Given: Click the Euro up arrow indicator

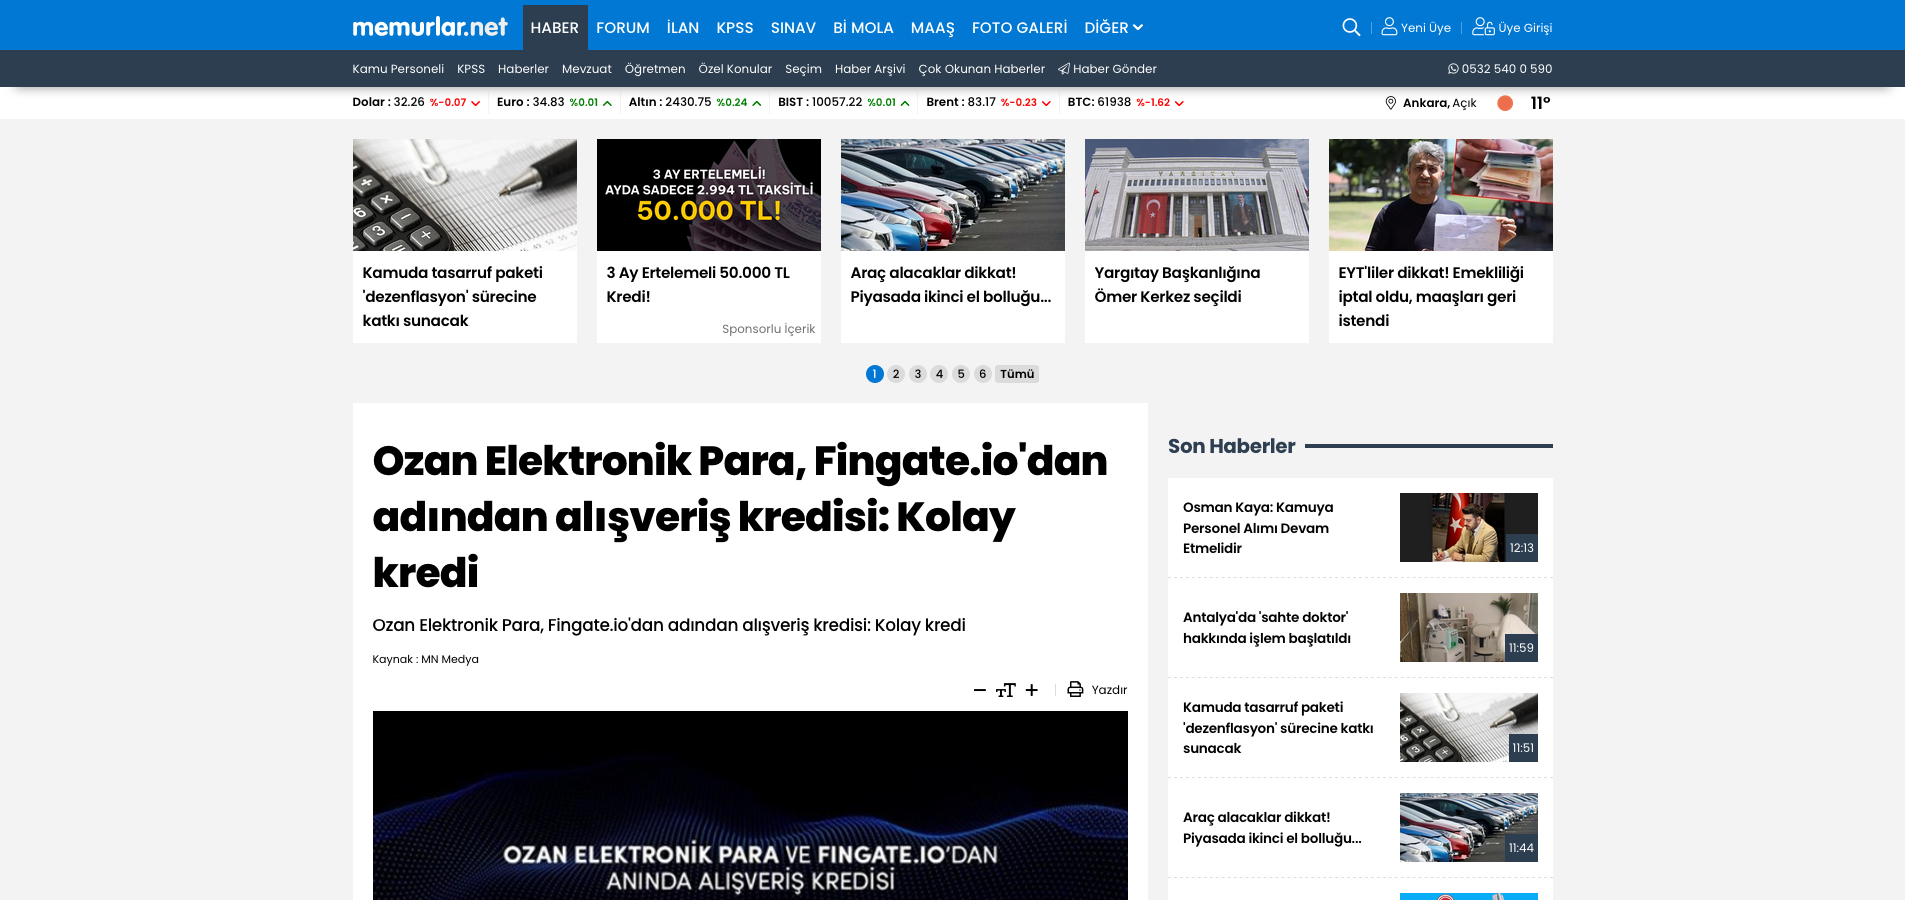Looking at the screenshot, I should coord(607,103).
